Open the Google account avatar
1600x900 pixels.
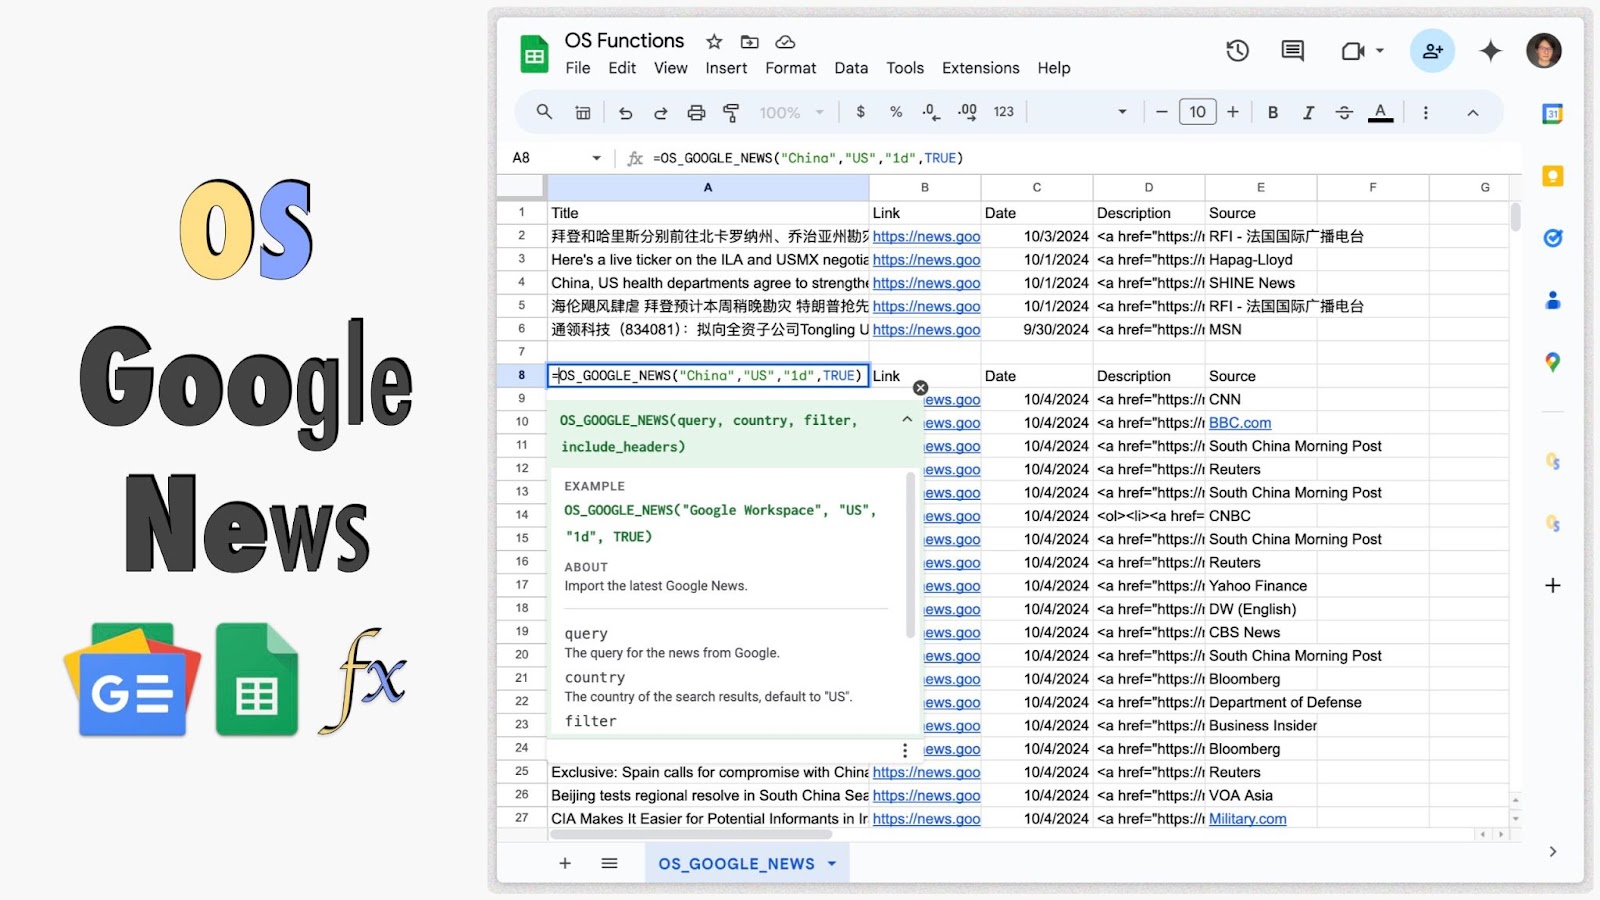coord(1544,51)
